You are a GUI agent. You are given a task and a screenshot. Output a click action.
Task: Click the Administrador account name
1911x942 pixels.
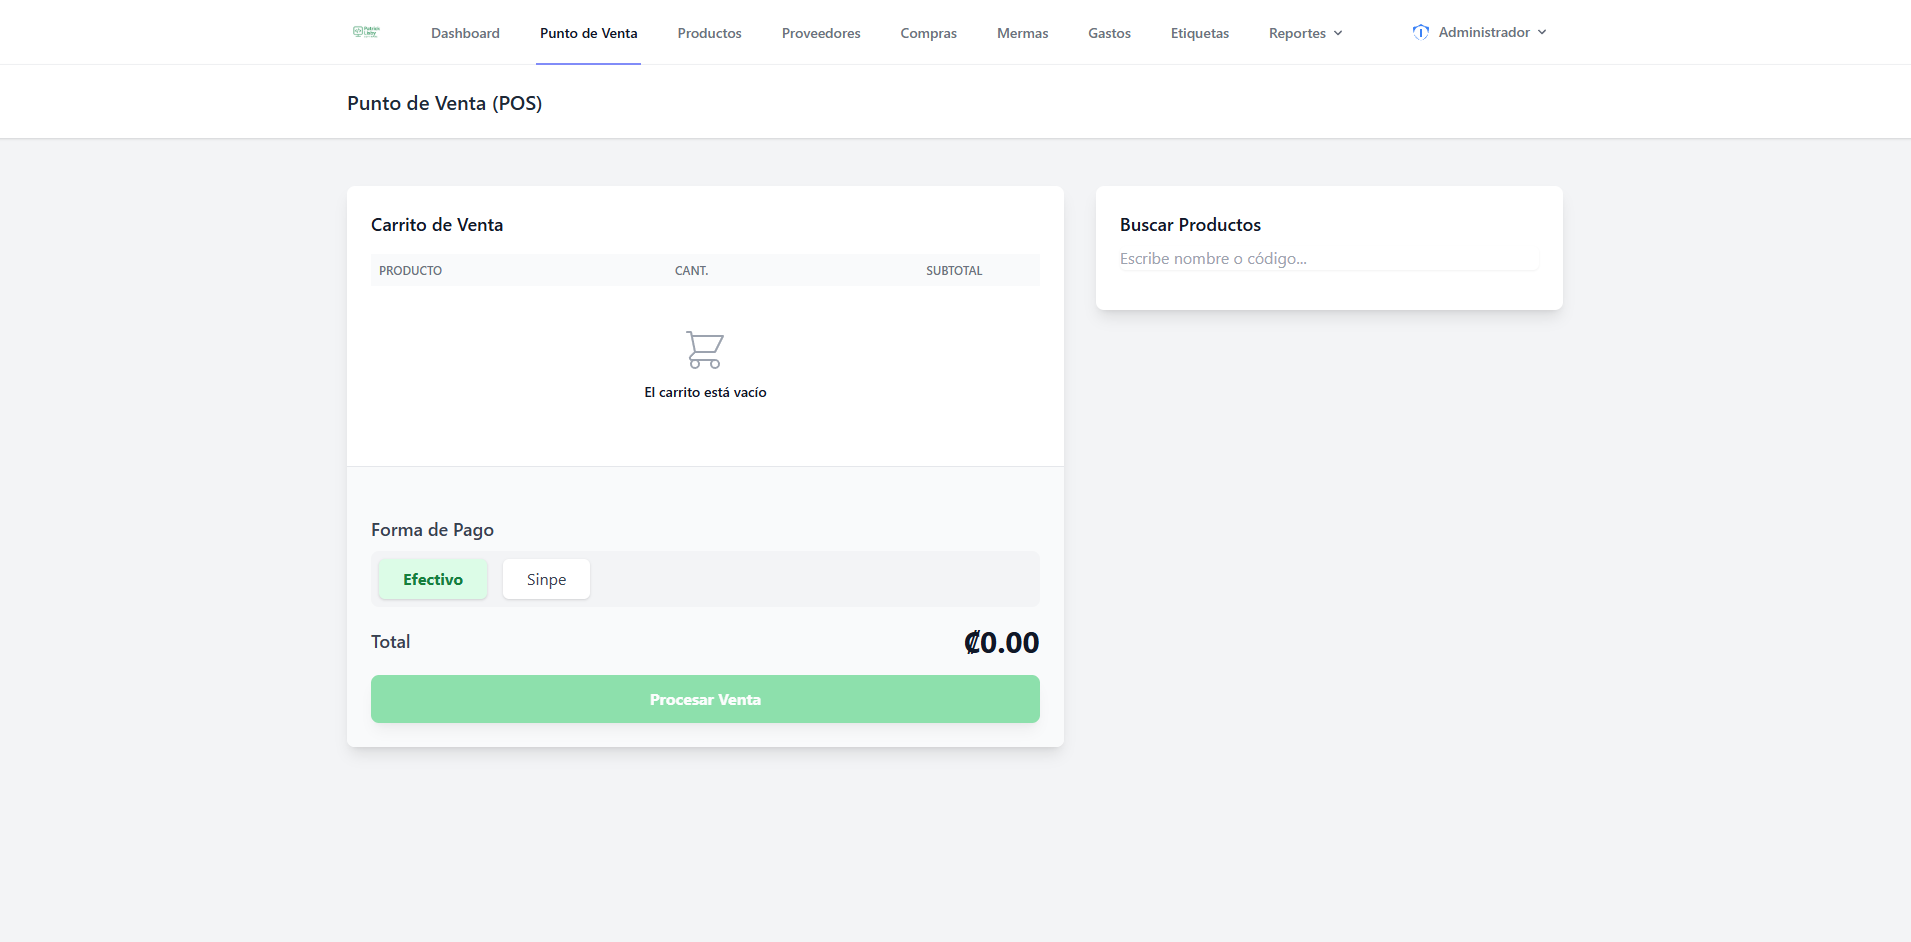click(x=1484, y=32)
